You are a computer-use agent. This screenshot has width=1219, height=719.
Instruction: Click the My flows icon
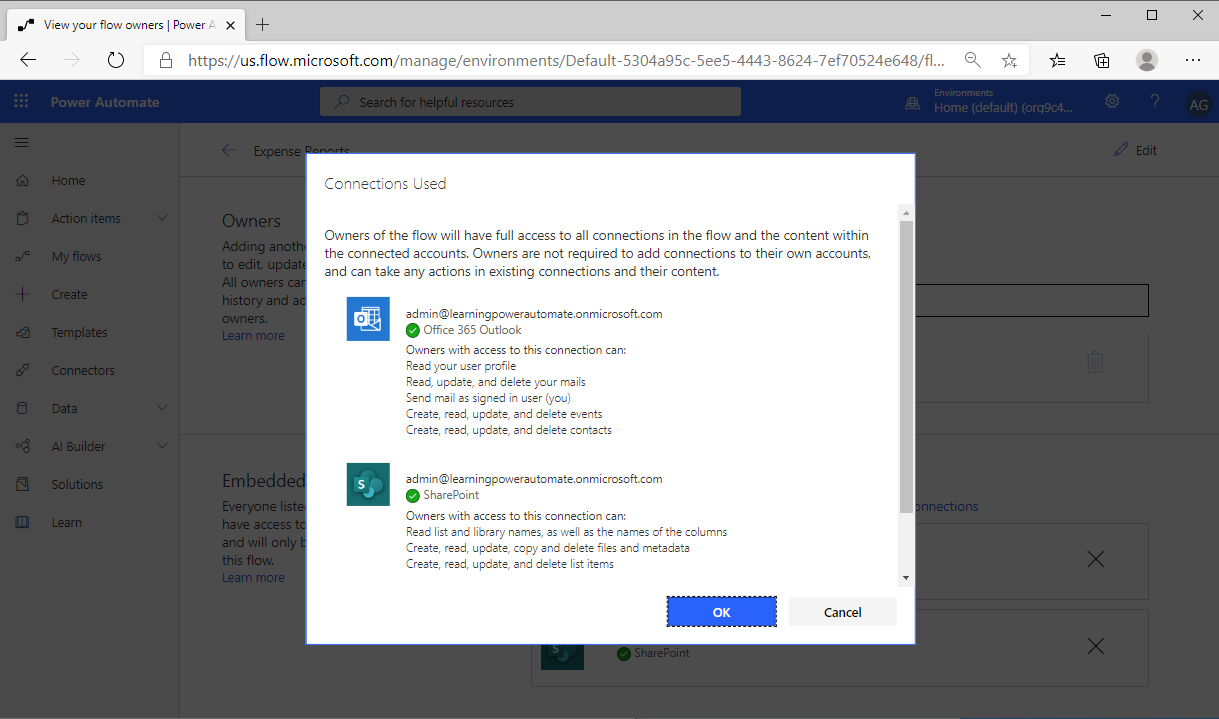coord(22,257)
